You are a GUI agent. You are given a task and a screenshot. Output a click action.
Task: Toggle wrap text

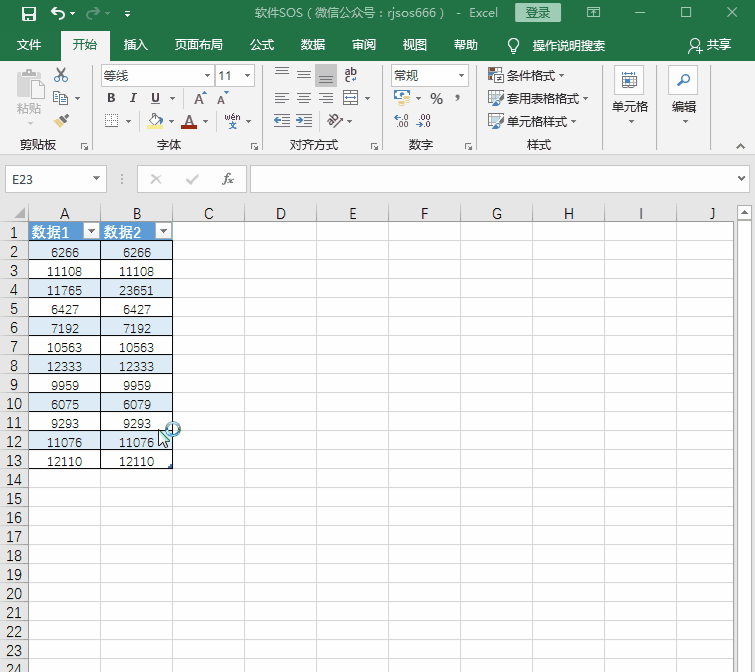coord(351,75)
